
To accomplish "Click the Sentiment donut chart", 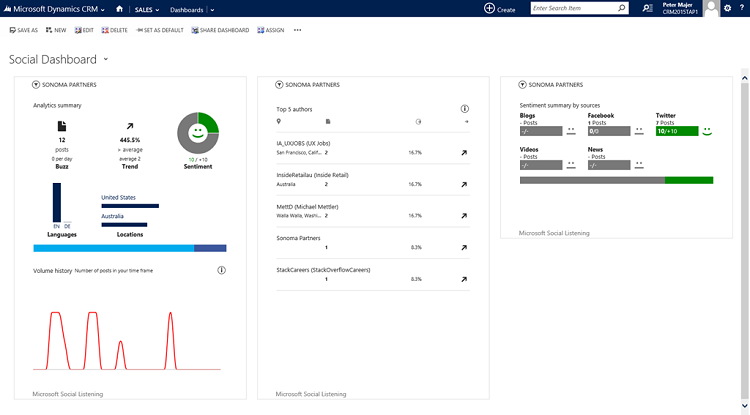I will pos(198,133).
